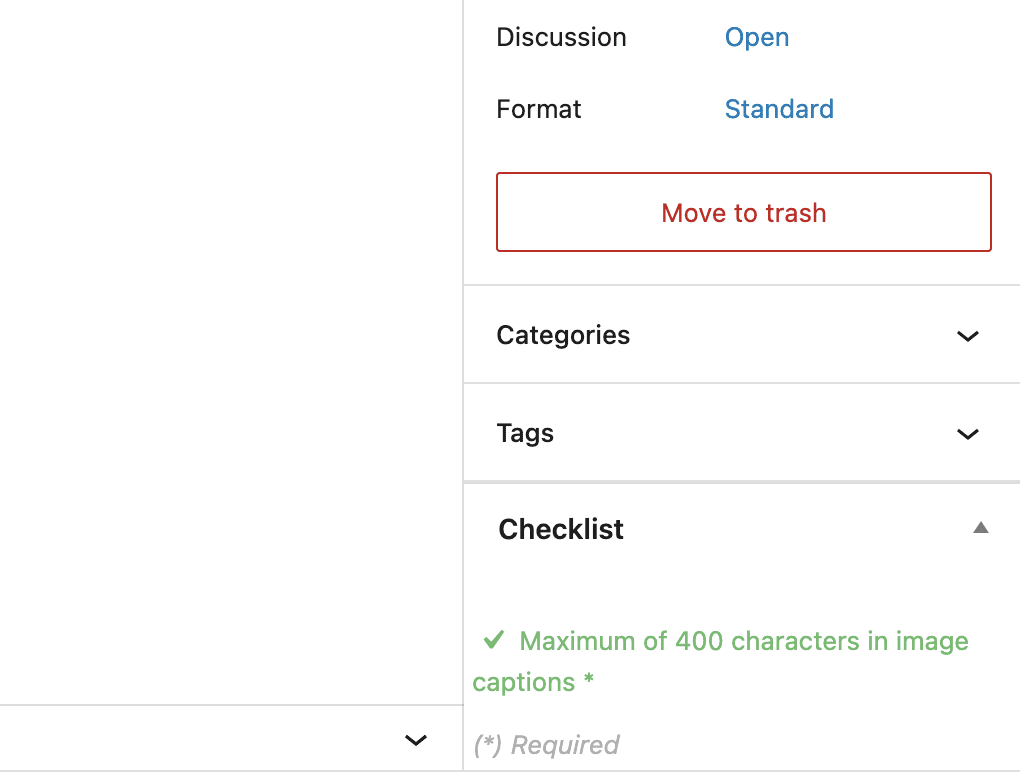Select the Categories panel heading

click(x=563, y=336)
